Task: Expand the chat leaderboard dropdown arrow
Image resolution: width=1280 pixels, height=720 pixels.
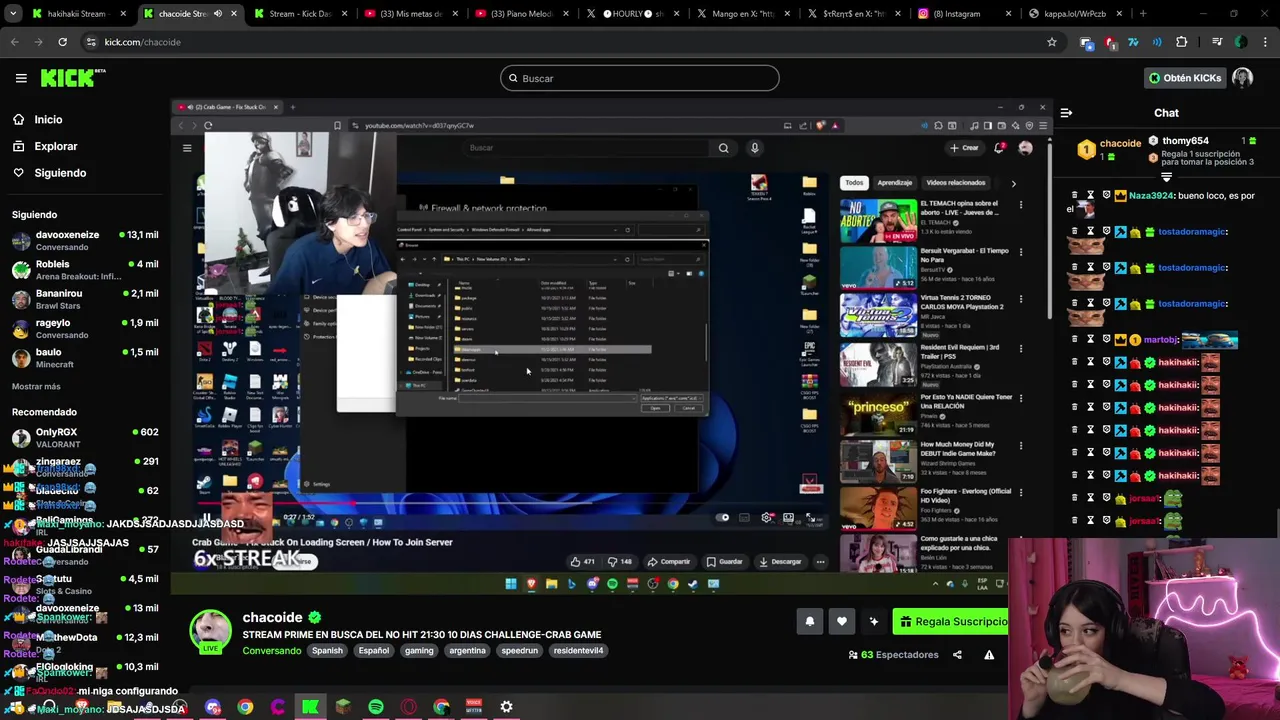Action: click(1166, 177)
